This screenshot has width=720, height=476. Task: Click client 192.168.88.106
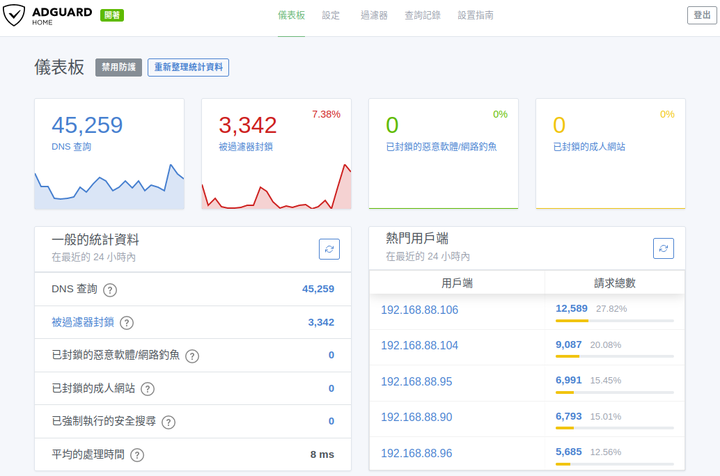(x=420, y=310)
